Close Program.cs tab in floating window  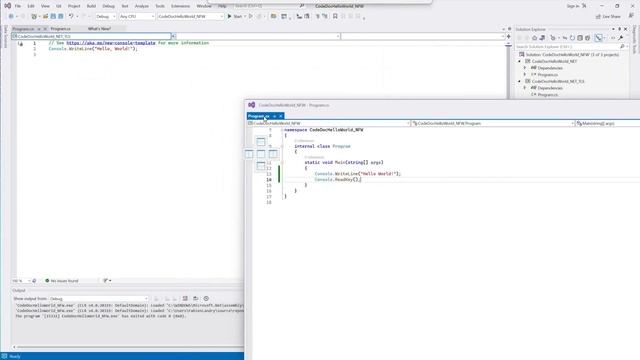coord(281,116)
